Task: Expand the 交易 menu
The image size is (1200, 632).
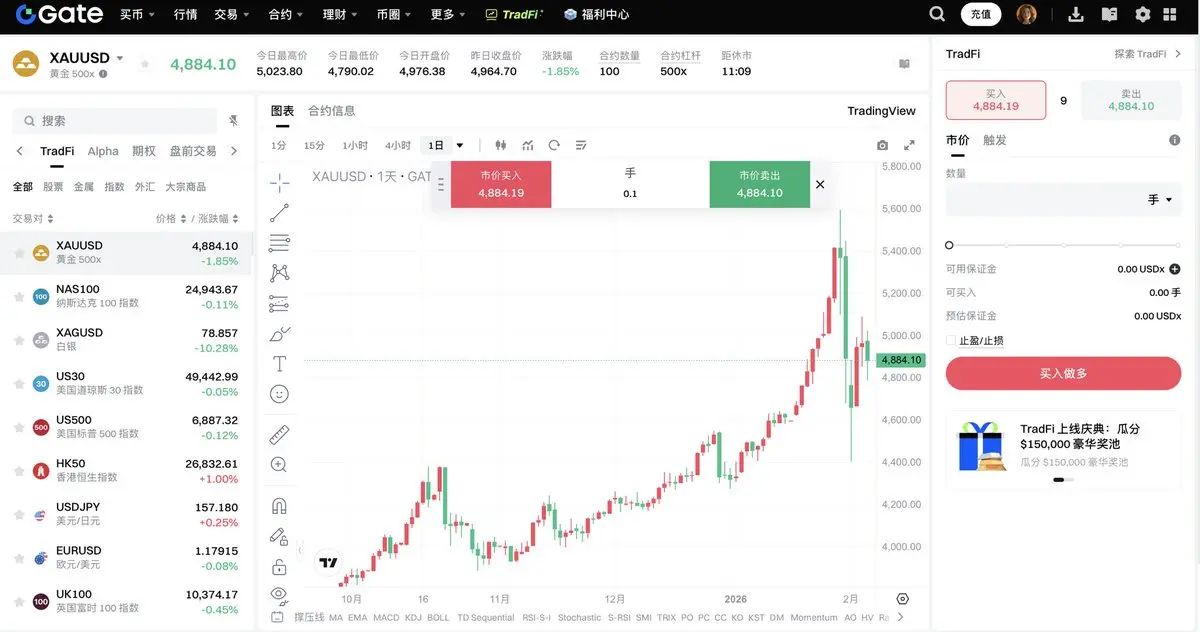Action: click(231, 14)
